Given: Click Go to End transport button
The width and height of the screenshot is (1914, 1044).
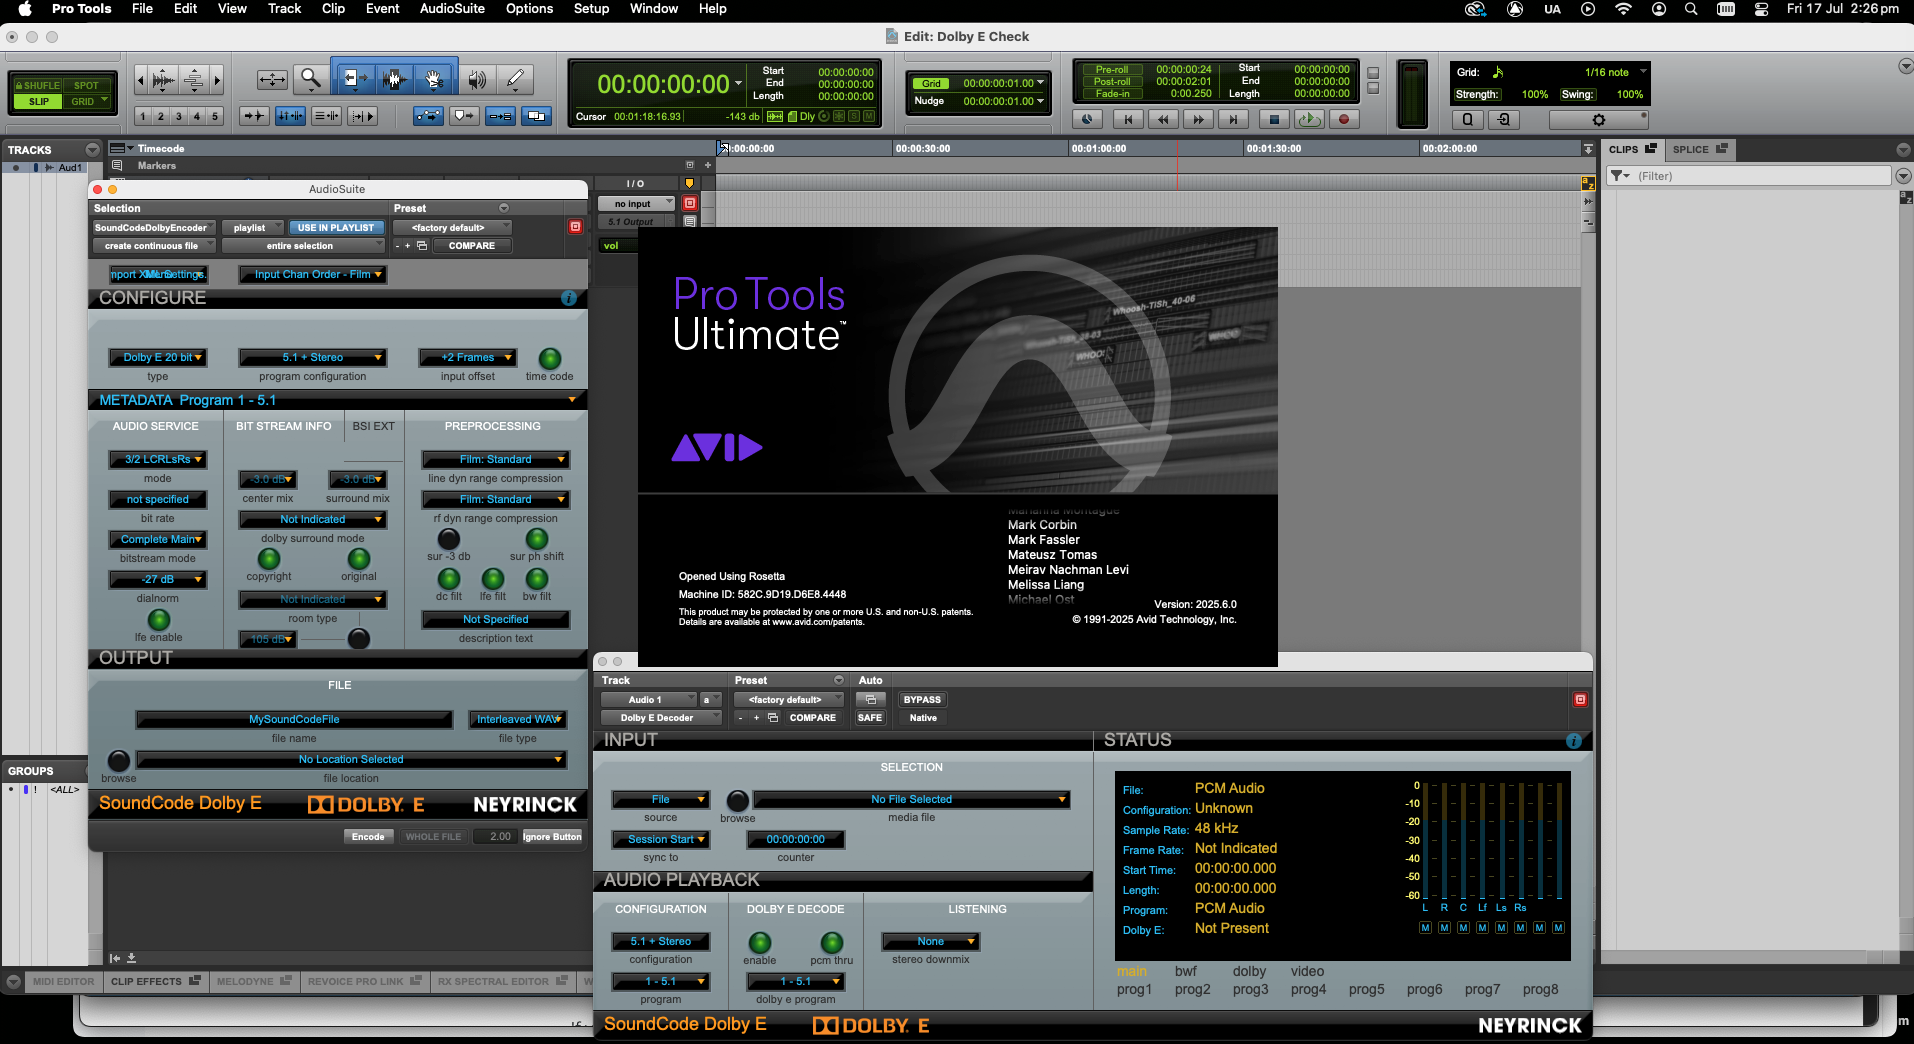Looking at the screenshot, I should tap(1233, 119).
